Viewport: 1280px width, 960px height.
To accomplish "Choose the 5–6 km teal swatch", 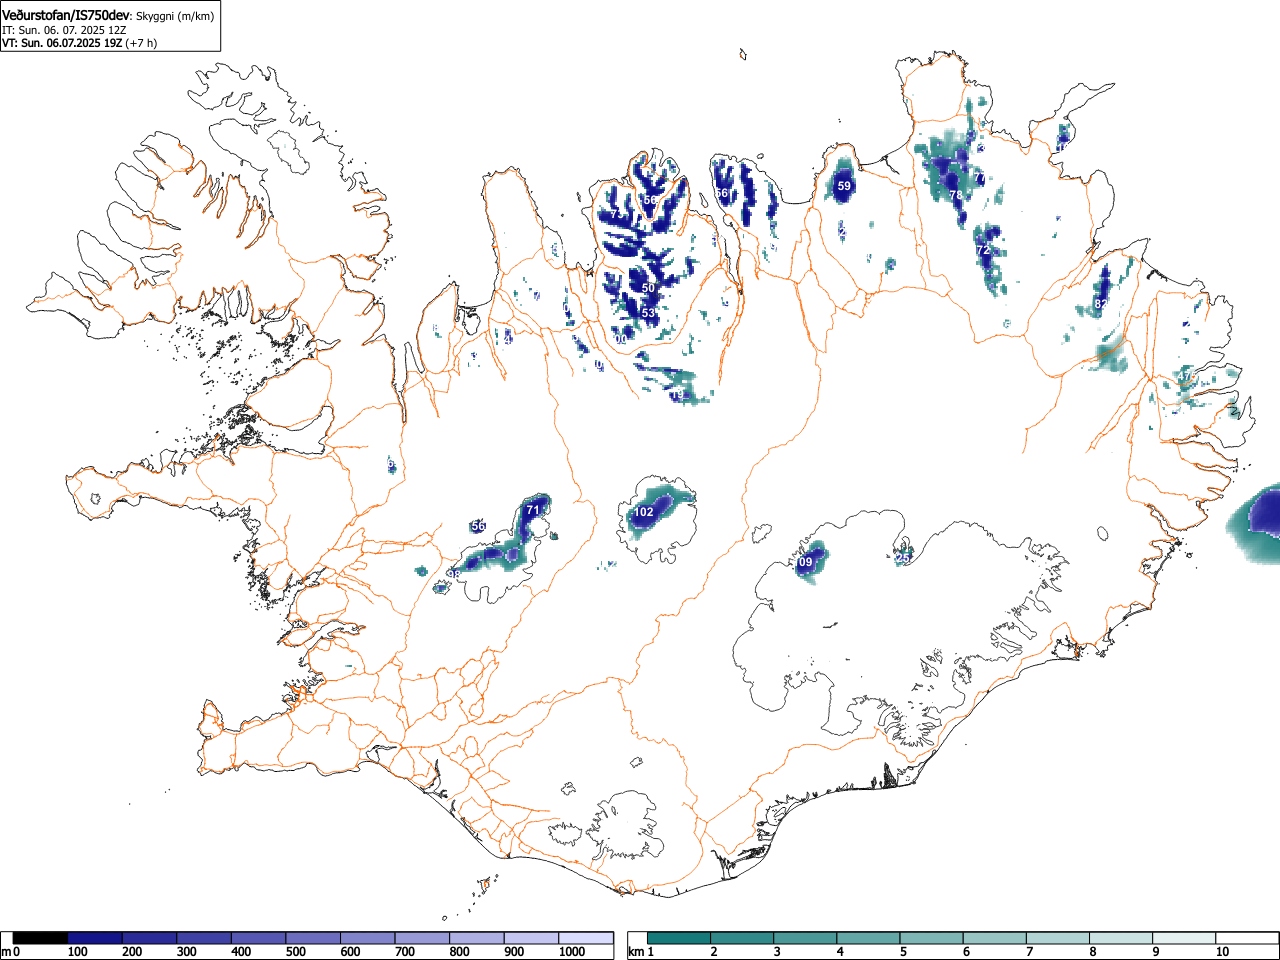I will point(931,938).
